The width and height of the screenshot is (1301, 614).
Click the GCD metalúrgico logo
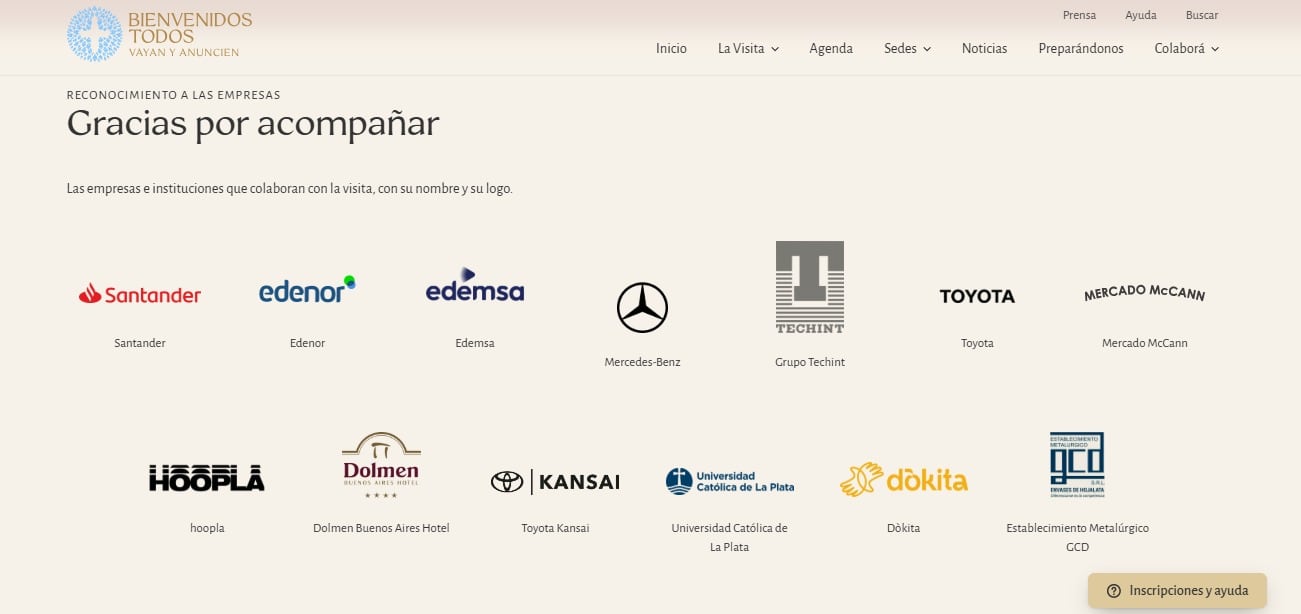tap(1077, 465)
